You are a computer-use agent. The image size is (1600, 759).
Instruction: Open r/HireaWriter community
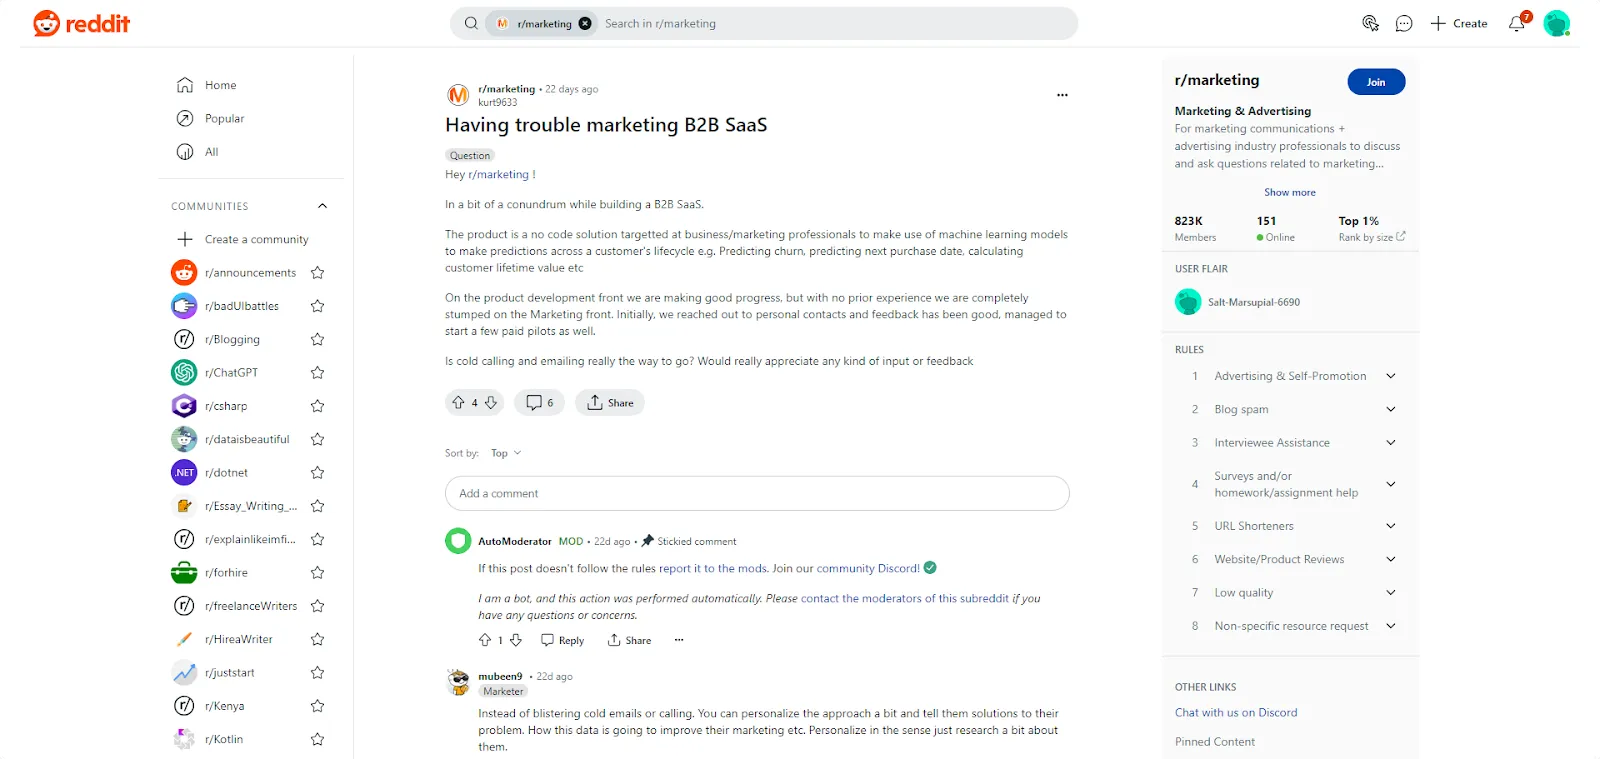tap(239, 639)
